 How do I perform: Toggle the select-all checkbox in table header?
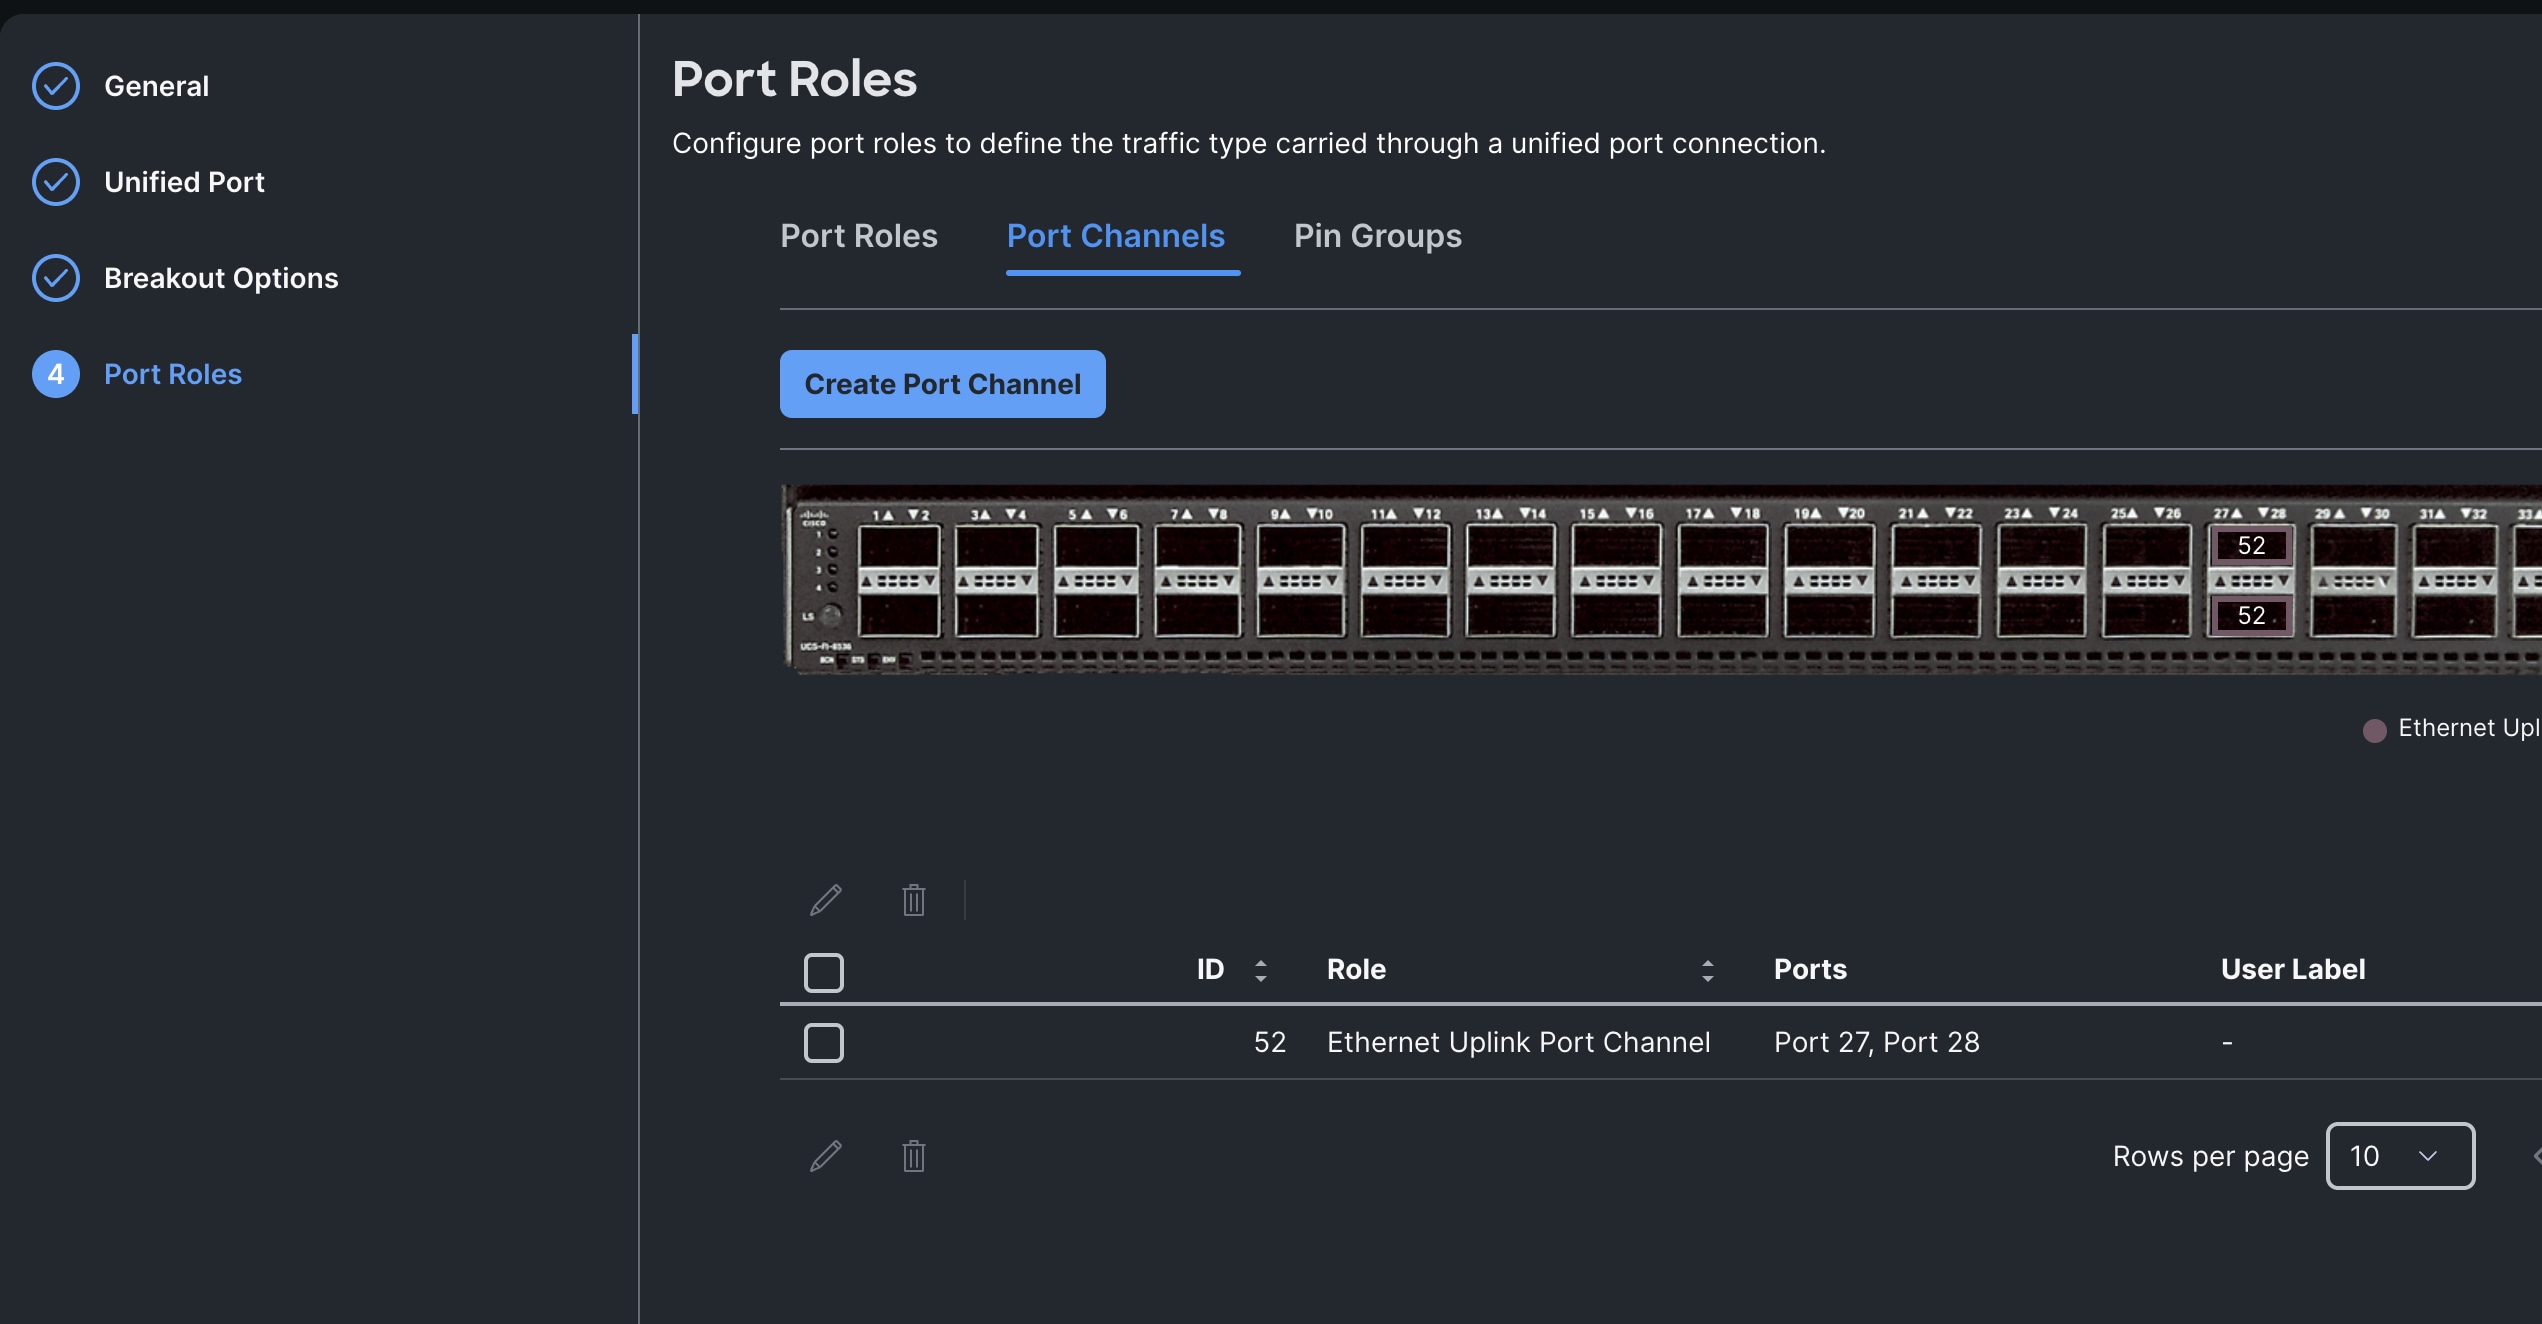pos(823,971)
